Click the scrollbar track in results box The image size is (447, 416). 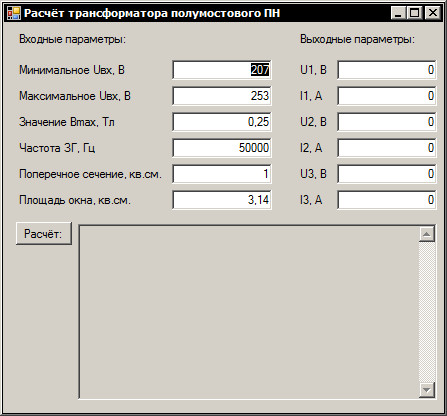(x=427, y=312)
